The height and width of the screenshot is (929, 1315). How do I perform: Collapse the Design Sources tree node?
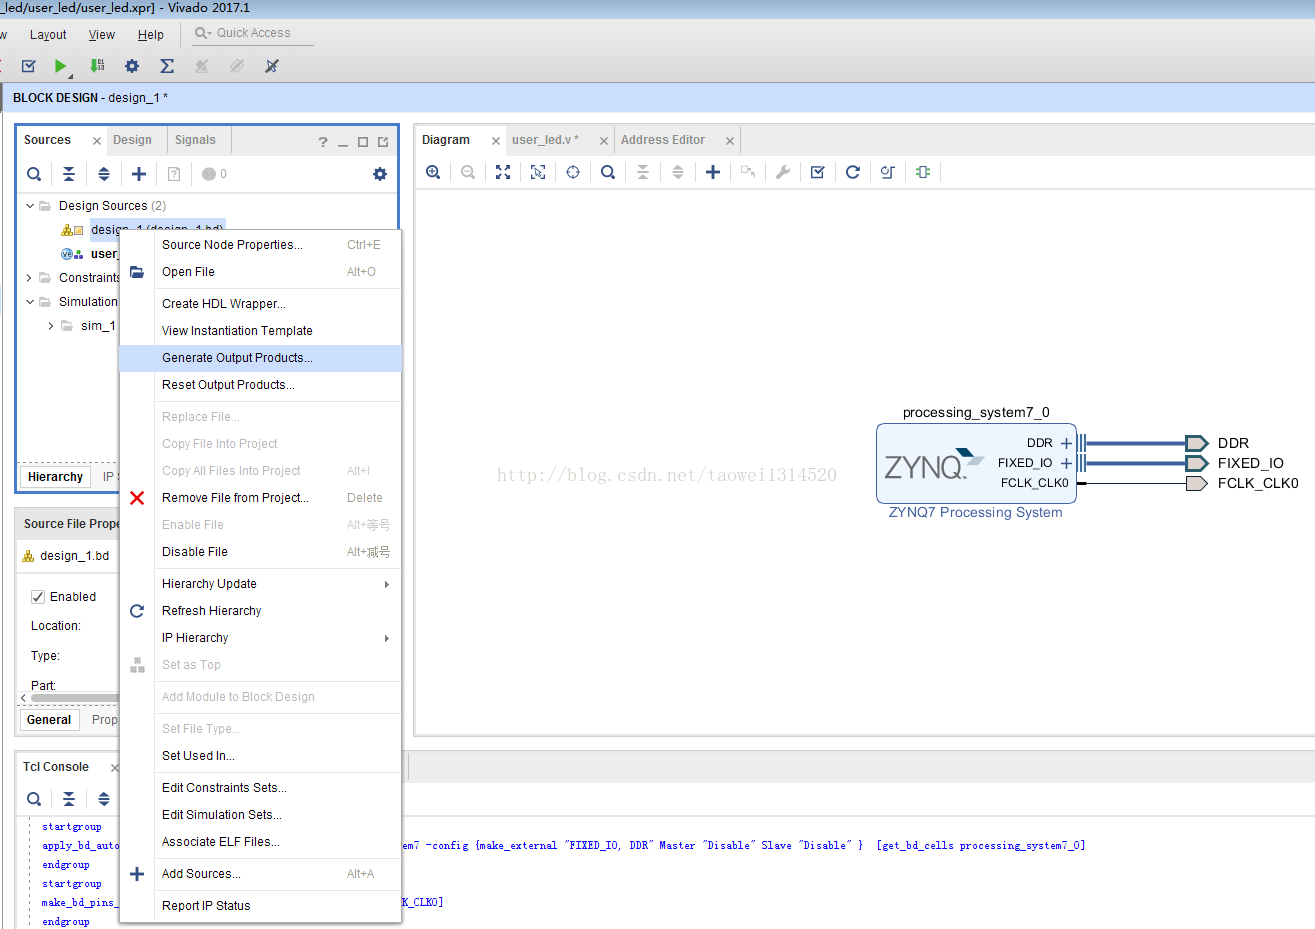coord(30,206)
